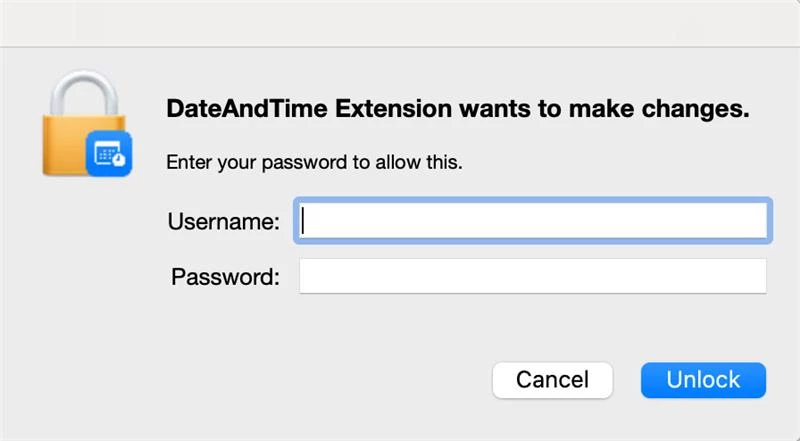Click the blue Date & Time badge icon
The image size is (800, 441).
tap(109, 154)
